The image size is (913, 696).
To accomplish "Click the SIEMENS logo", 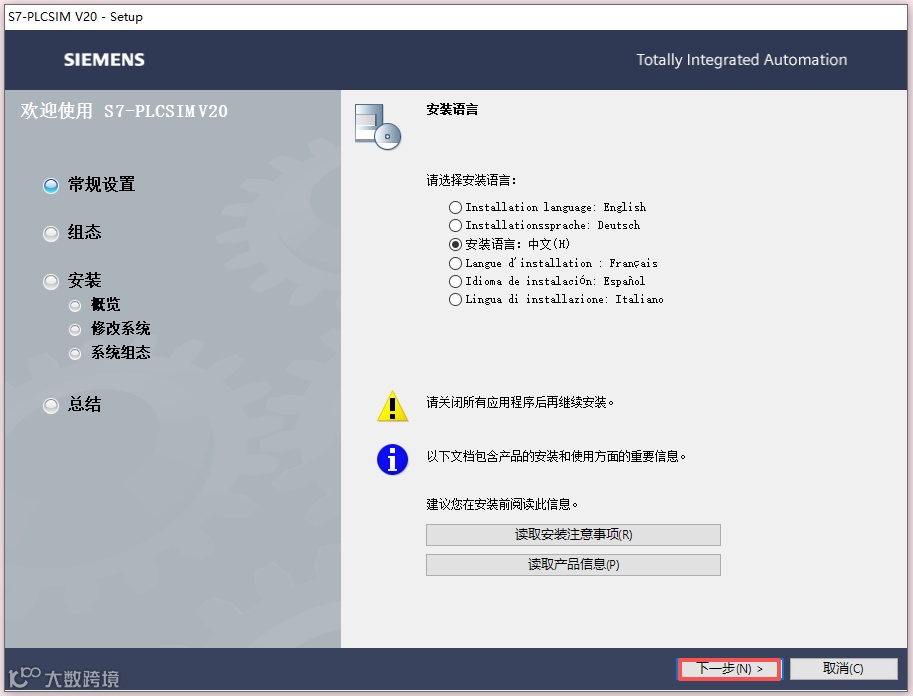I will (104, 60).
